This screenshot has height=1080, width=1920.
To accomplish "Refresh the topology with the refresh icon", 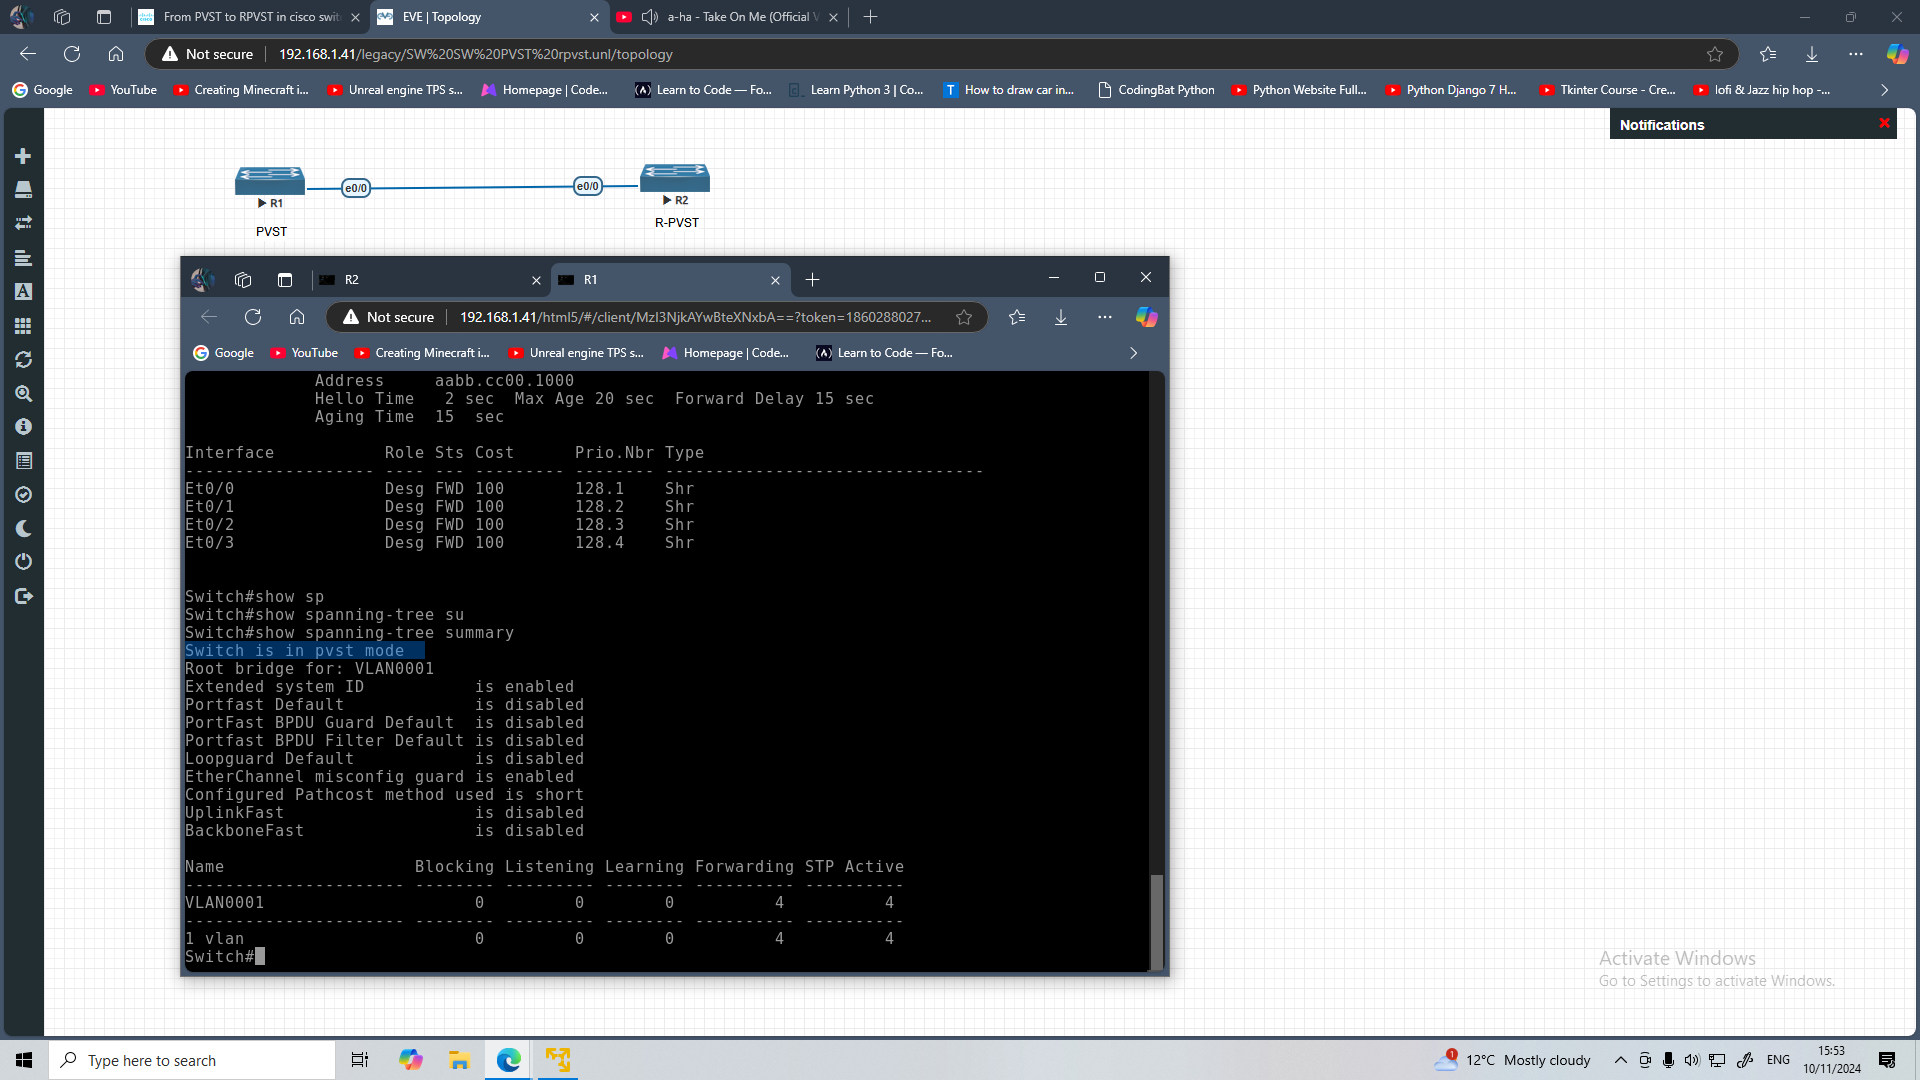I will (x=23, y=359).
